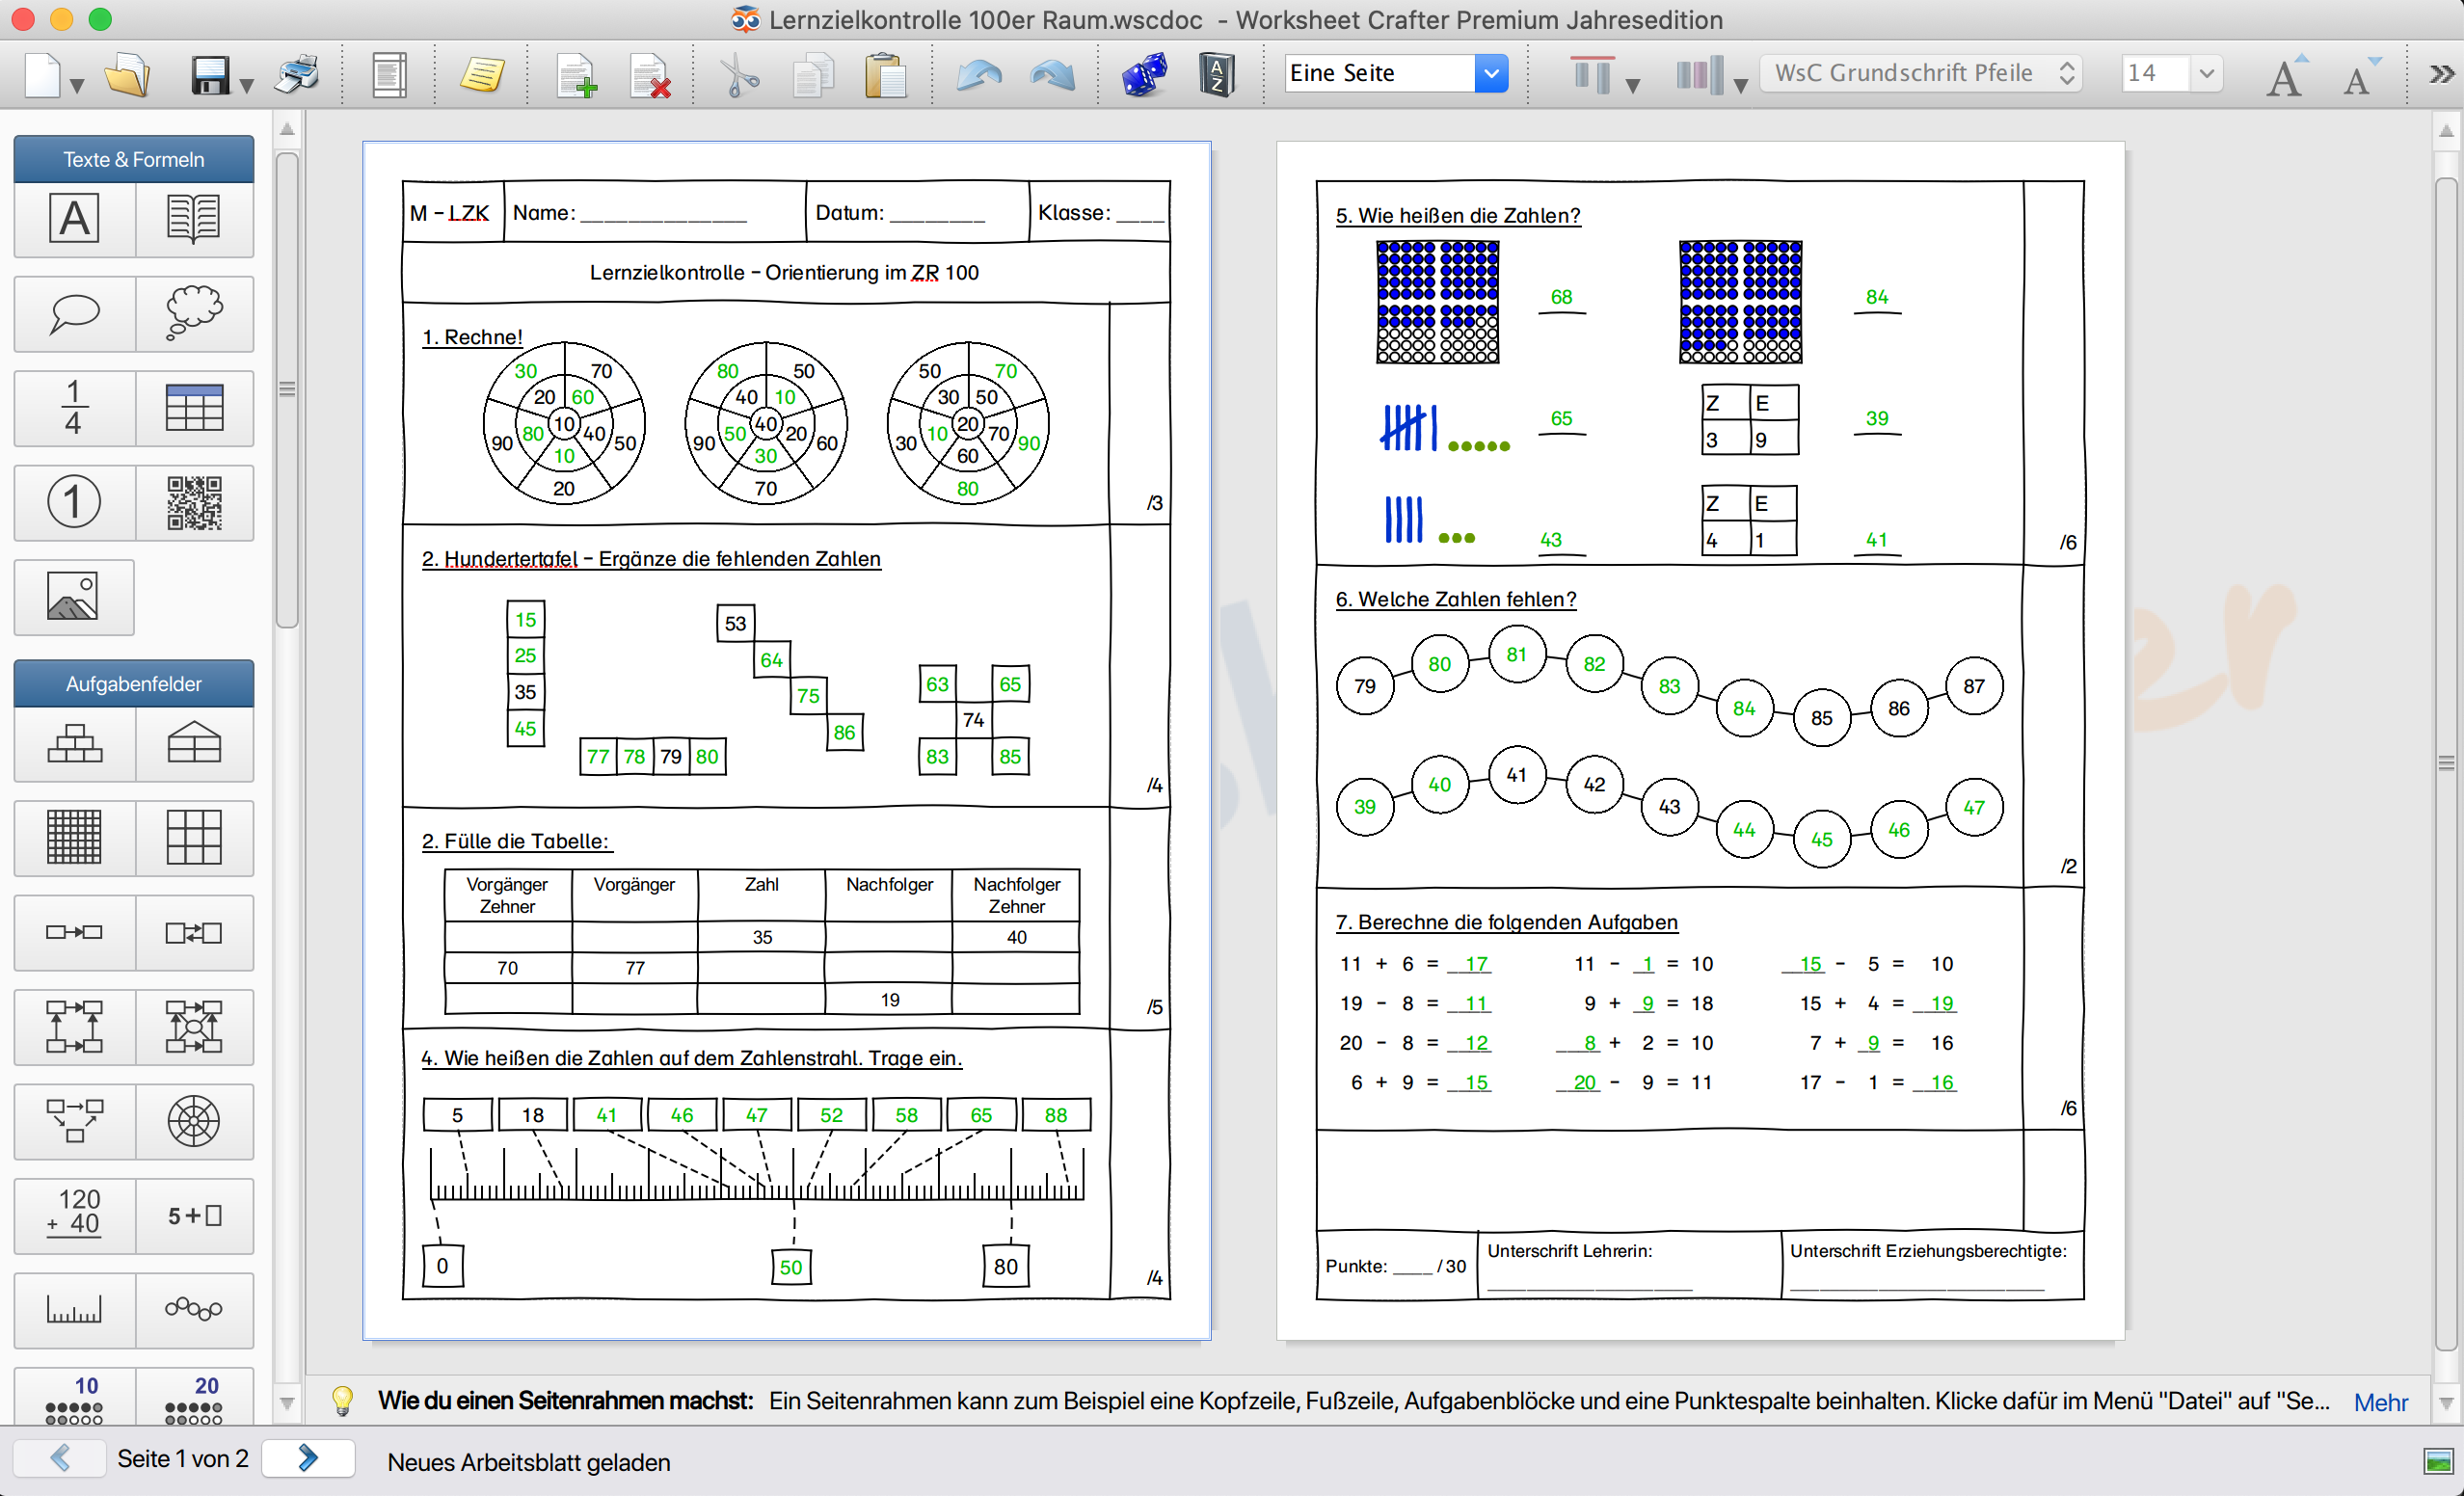The width and height of the screenshot is (2464, 1496).
Task: Insert a QR code item
Action: click(194, 502)
